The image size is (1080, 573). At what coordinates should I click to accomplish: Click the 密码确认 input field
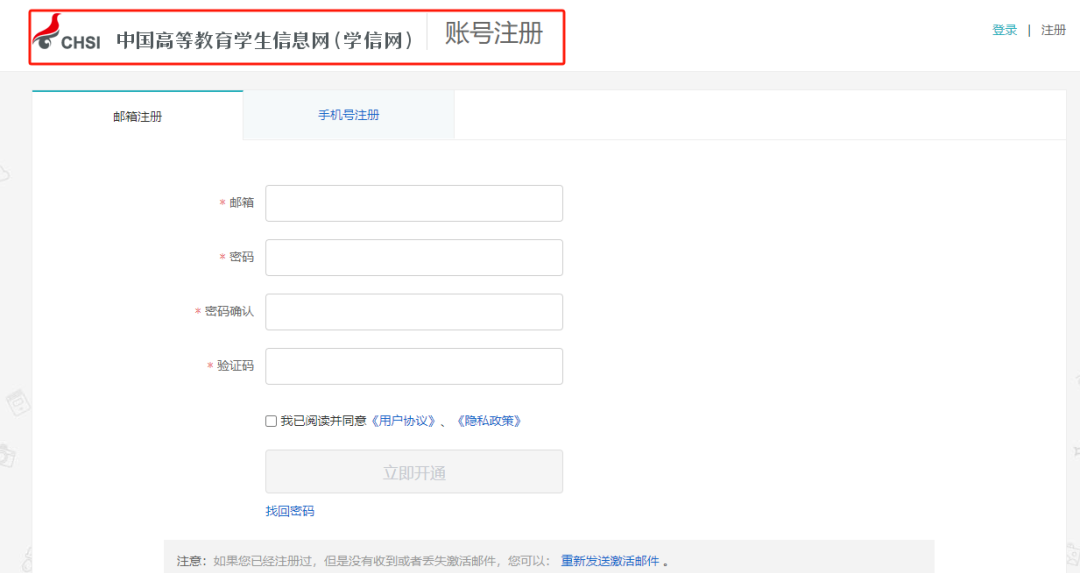click(414, 312)
